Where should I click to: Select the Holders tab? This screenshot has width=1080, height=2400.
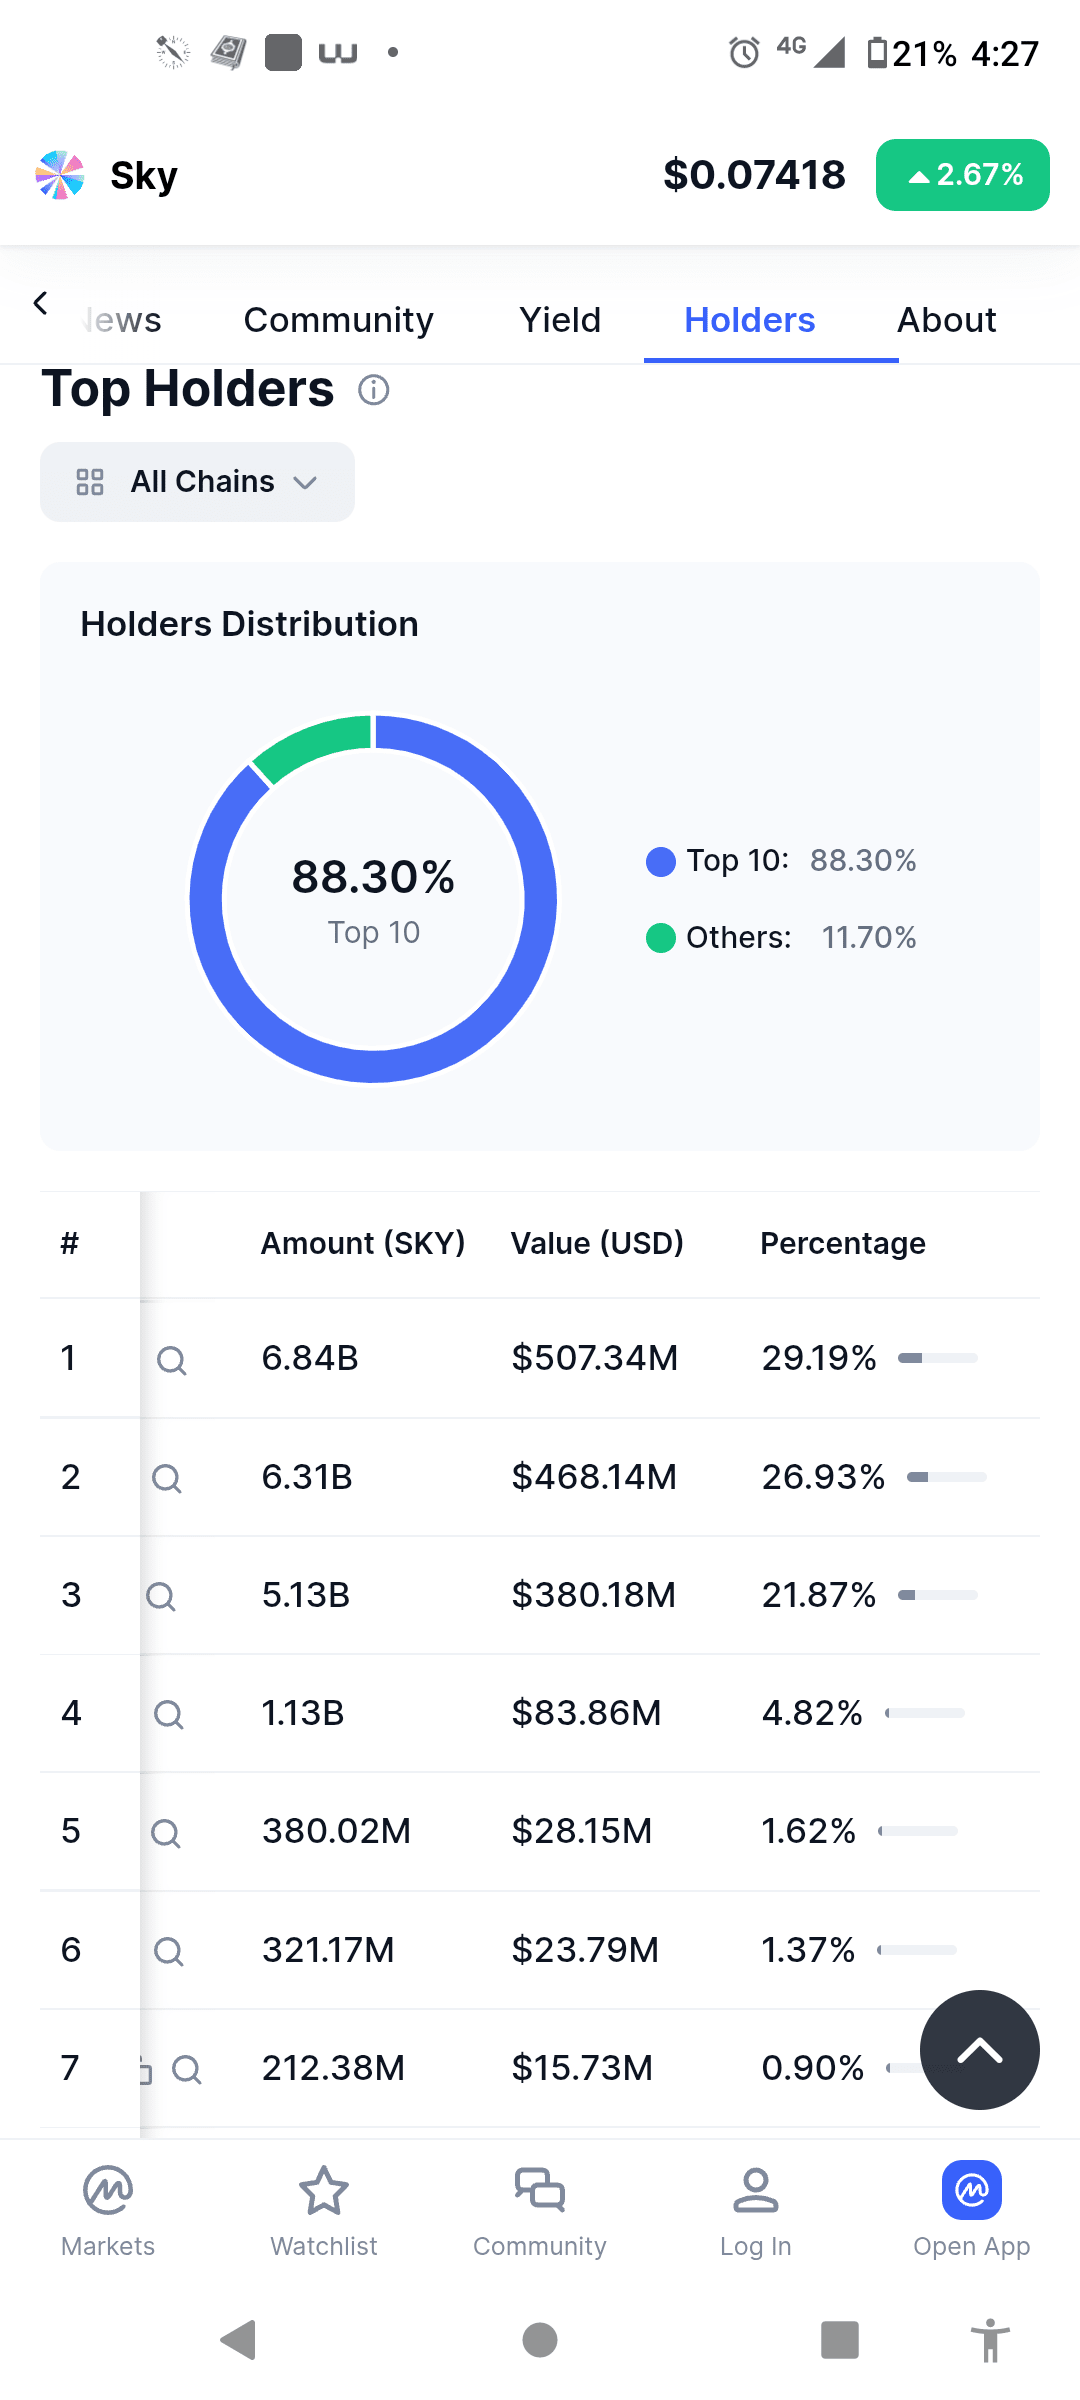pos(750,320)
